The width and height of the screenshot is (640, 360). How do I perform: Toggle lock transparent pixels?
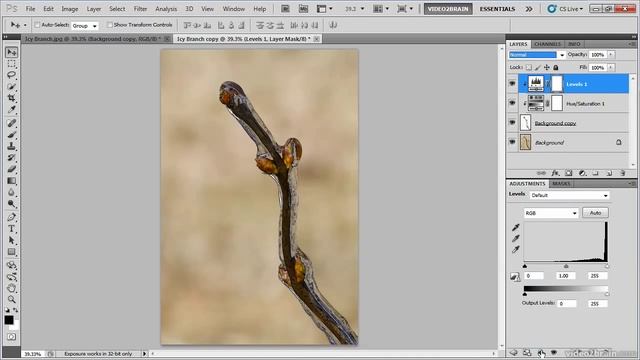click(529, 67)
